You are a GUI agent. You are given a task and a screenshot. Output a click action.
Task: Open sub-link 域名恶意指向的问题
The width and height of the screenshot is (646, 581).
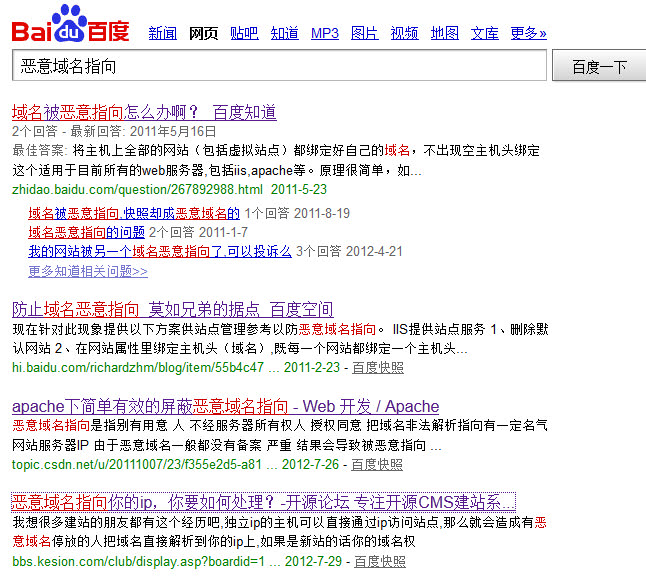pos(86,232)
